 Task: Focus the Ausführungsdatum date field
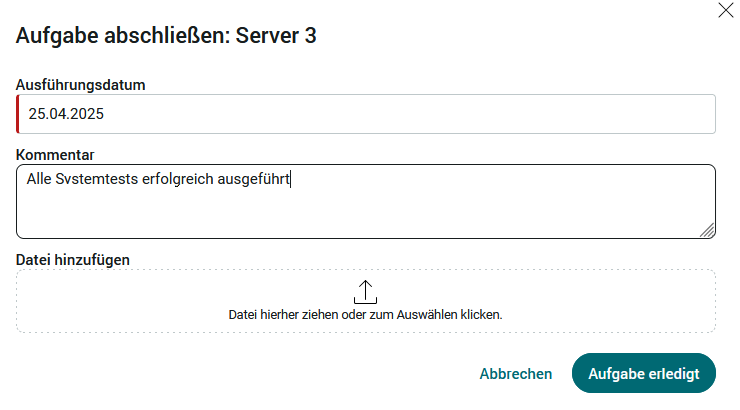pyautogui.click(x=366, y=114)
